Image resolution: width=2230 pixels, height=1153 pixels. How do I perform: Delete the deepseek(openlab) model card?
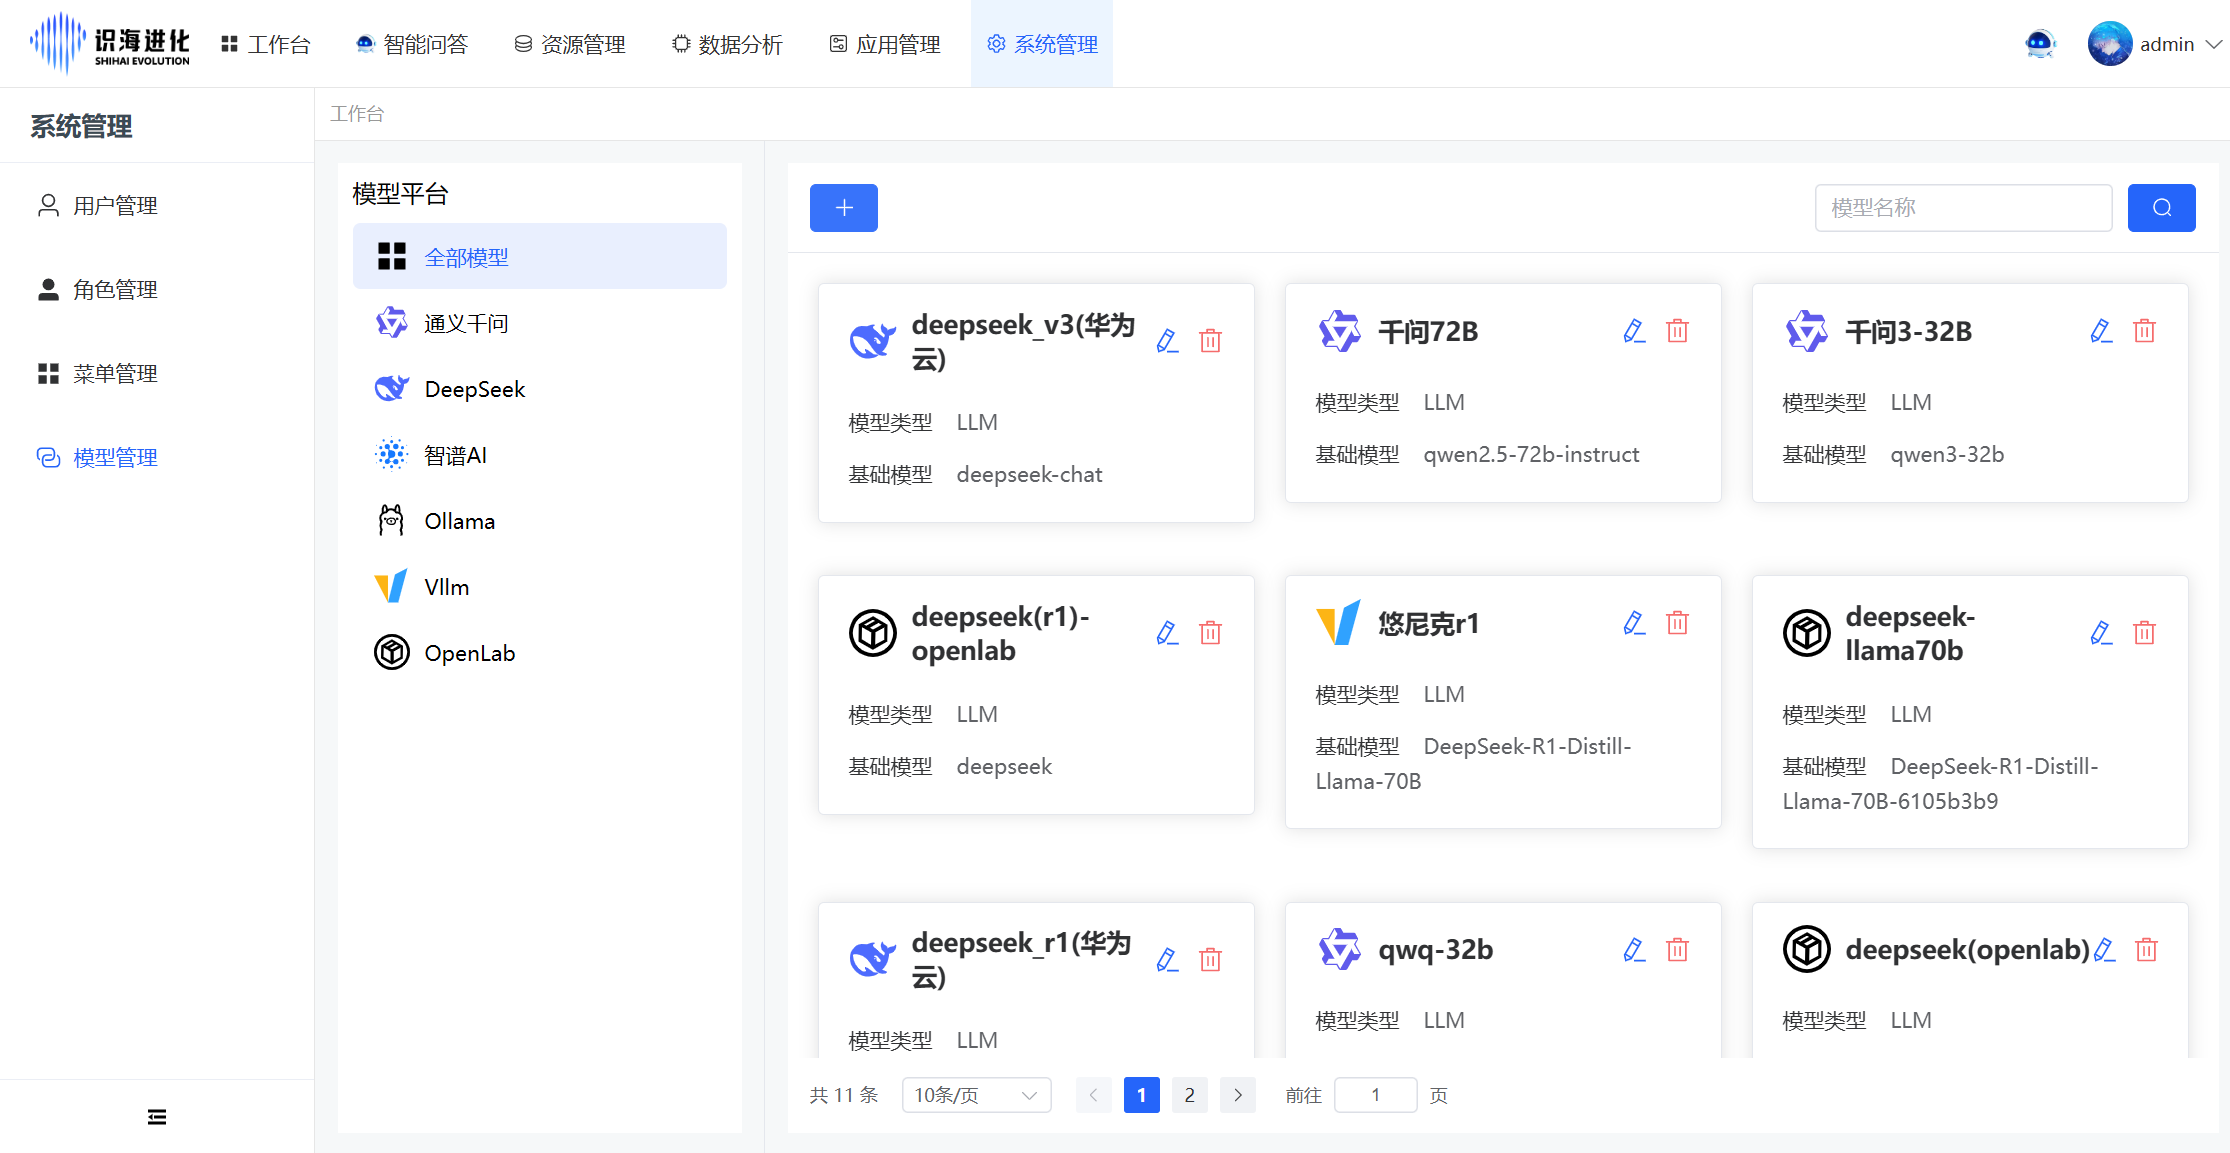(2146, 950)
